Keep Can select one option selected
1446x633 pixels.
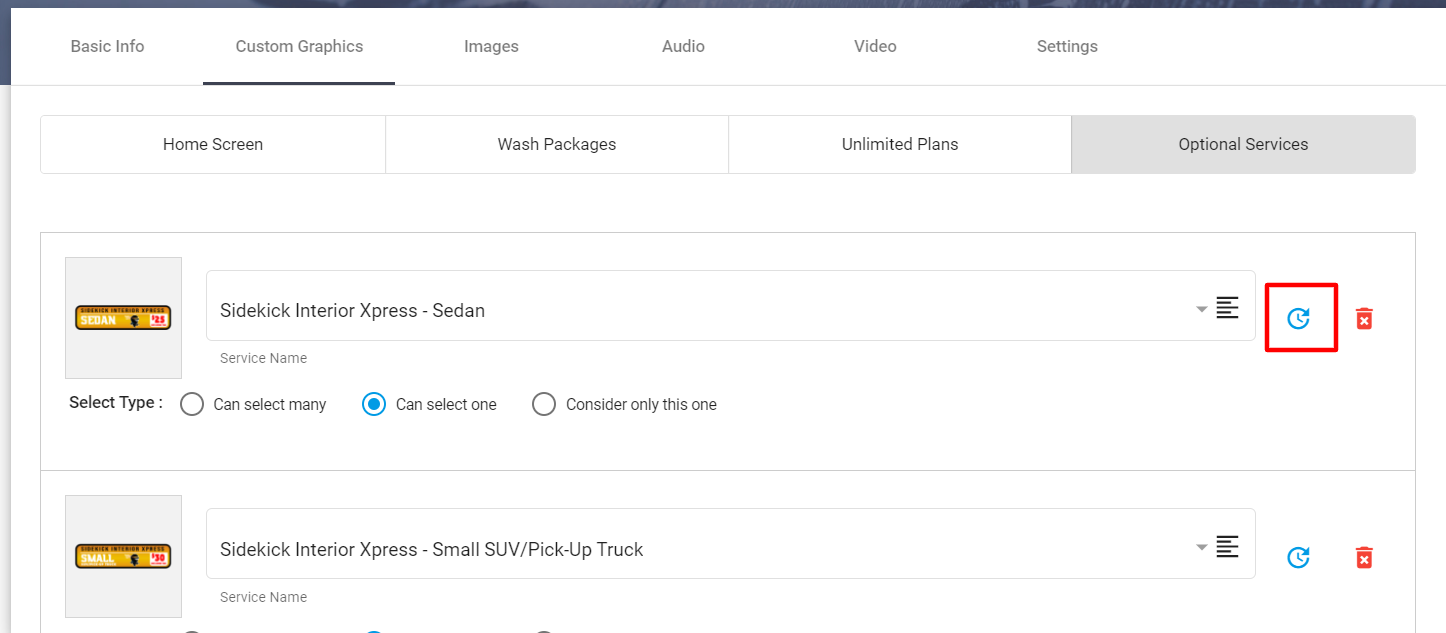[374, 404]
